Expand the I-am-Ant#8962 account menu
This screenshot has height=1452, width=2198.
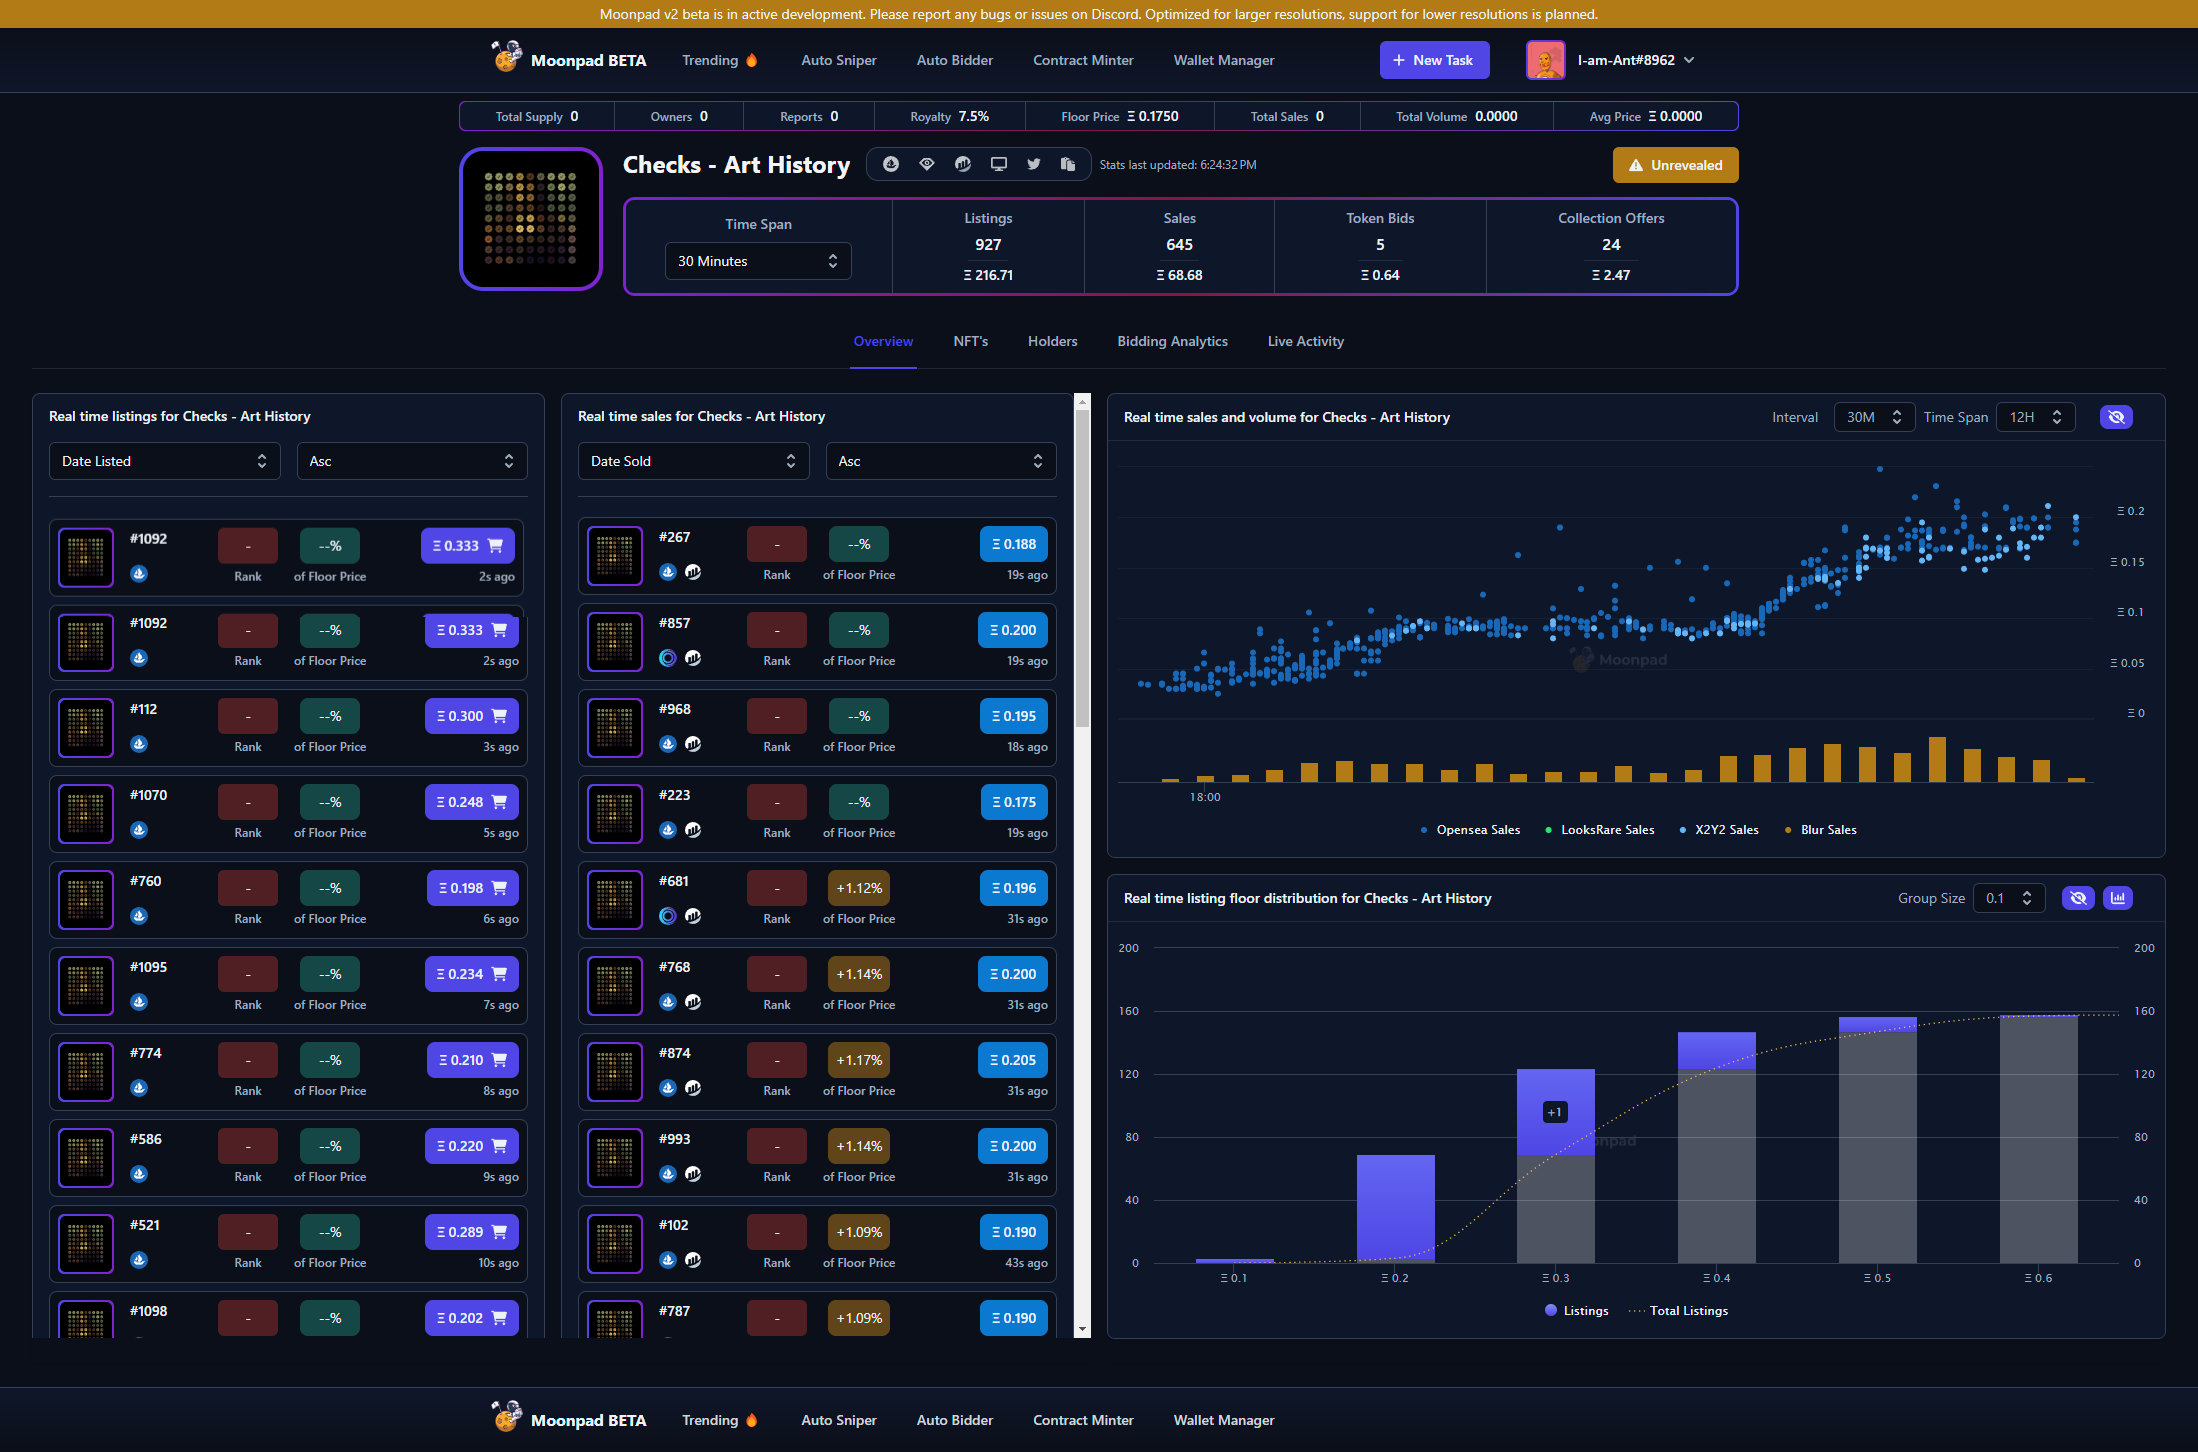click(1636, 60)
